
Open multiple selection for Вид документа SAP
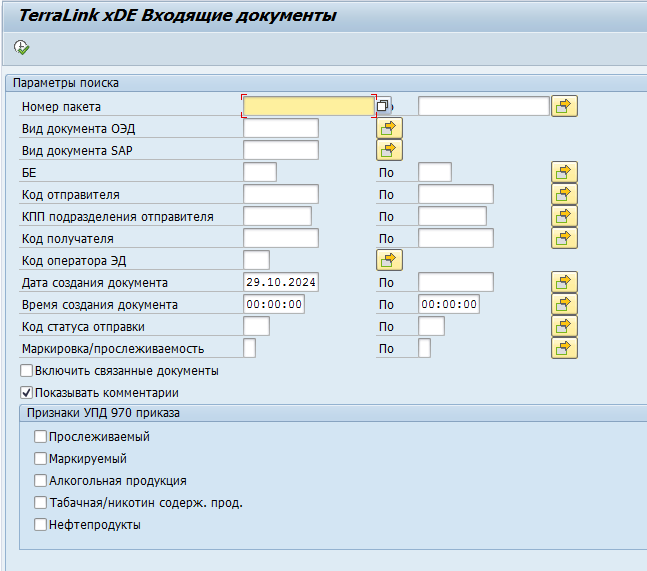(388, 150)
